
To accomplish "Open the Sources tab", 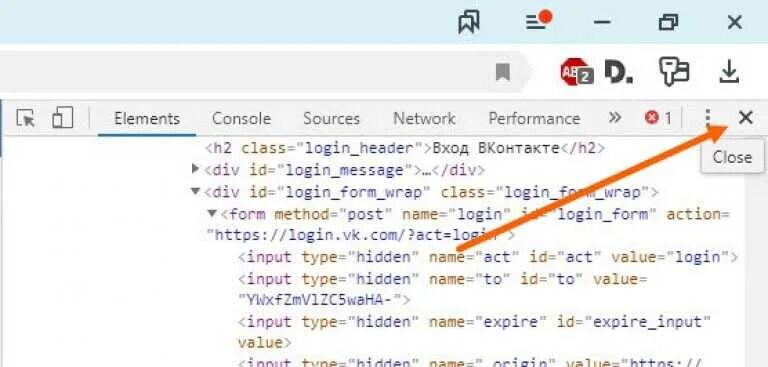I will (x=332, y=119).
